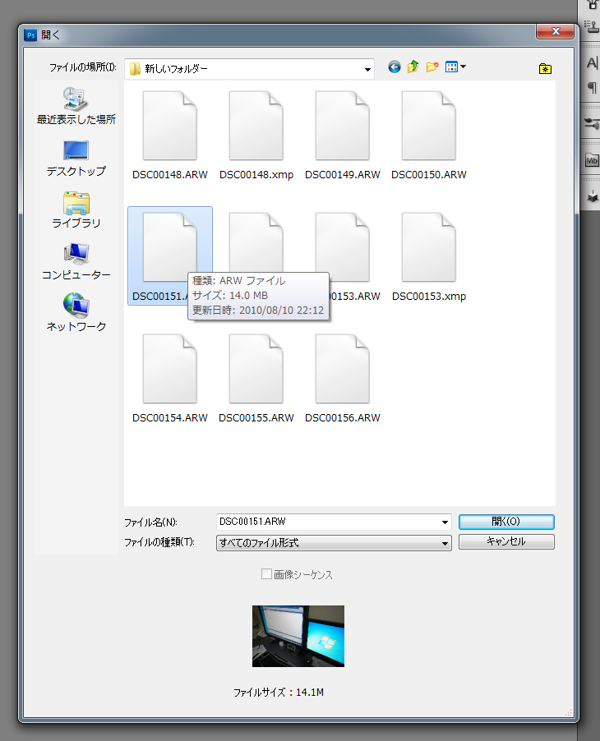Viewport: 600px width, 741px height.
Task: Click the Photoshop paragraph panel icon
Action: 592,87
